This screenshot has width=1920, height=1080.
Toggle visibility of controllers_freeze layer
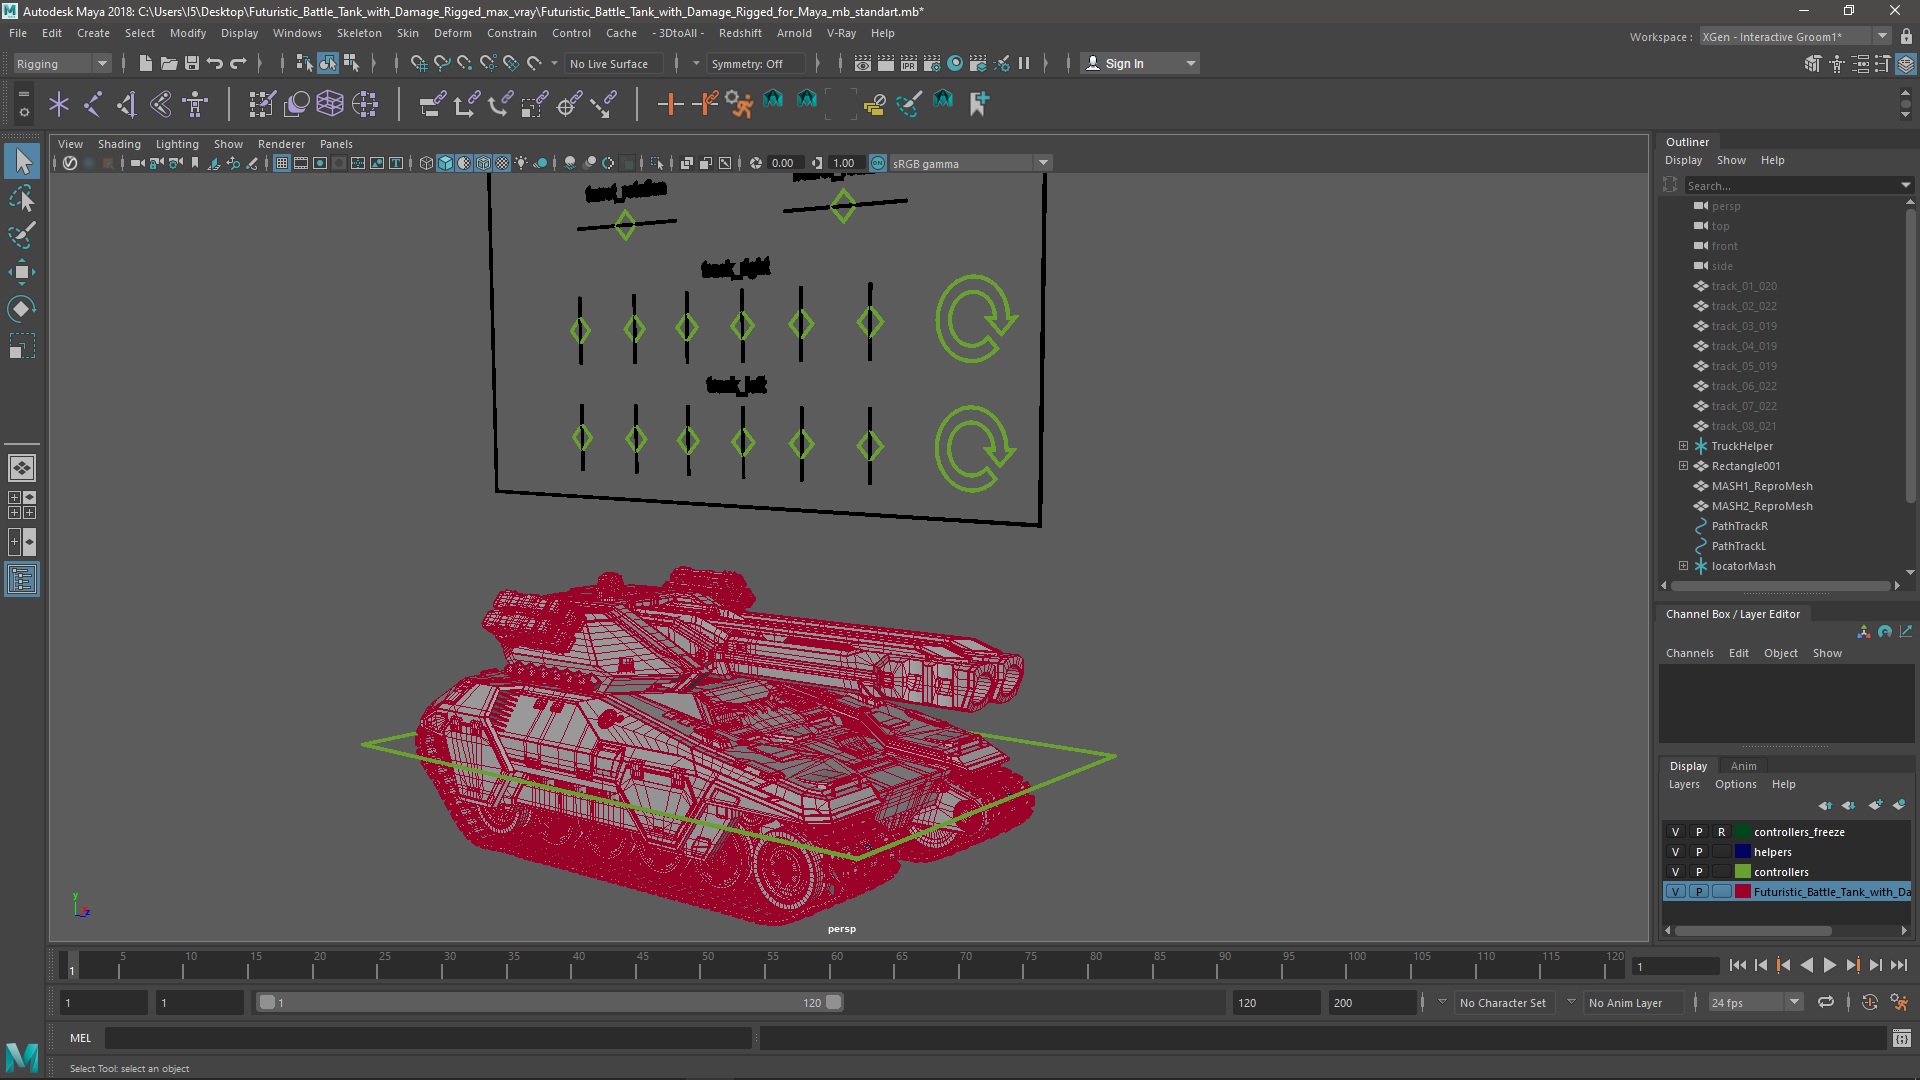[1675, 832]
